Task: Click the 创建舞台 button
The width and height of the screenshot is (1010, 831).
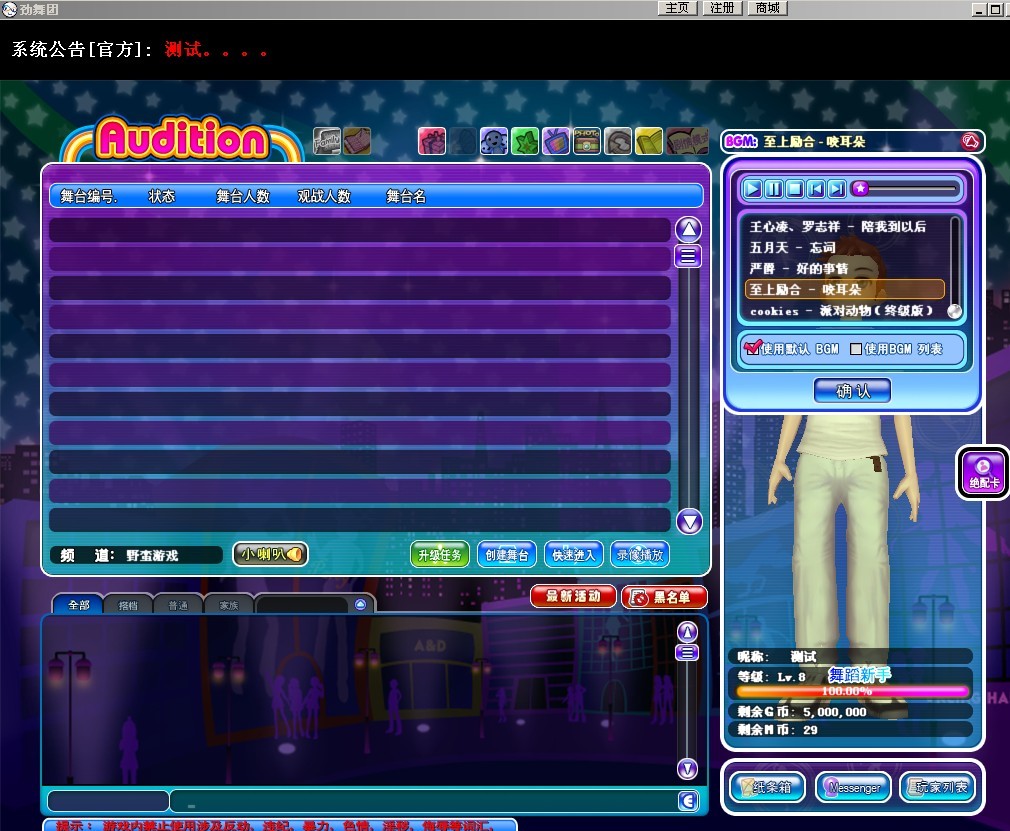Action: (506, 555)
